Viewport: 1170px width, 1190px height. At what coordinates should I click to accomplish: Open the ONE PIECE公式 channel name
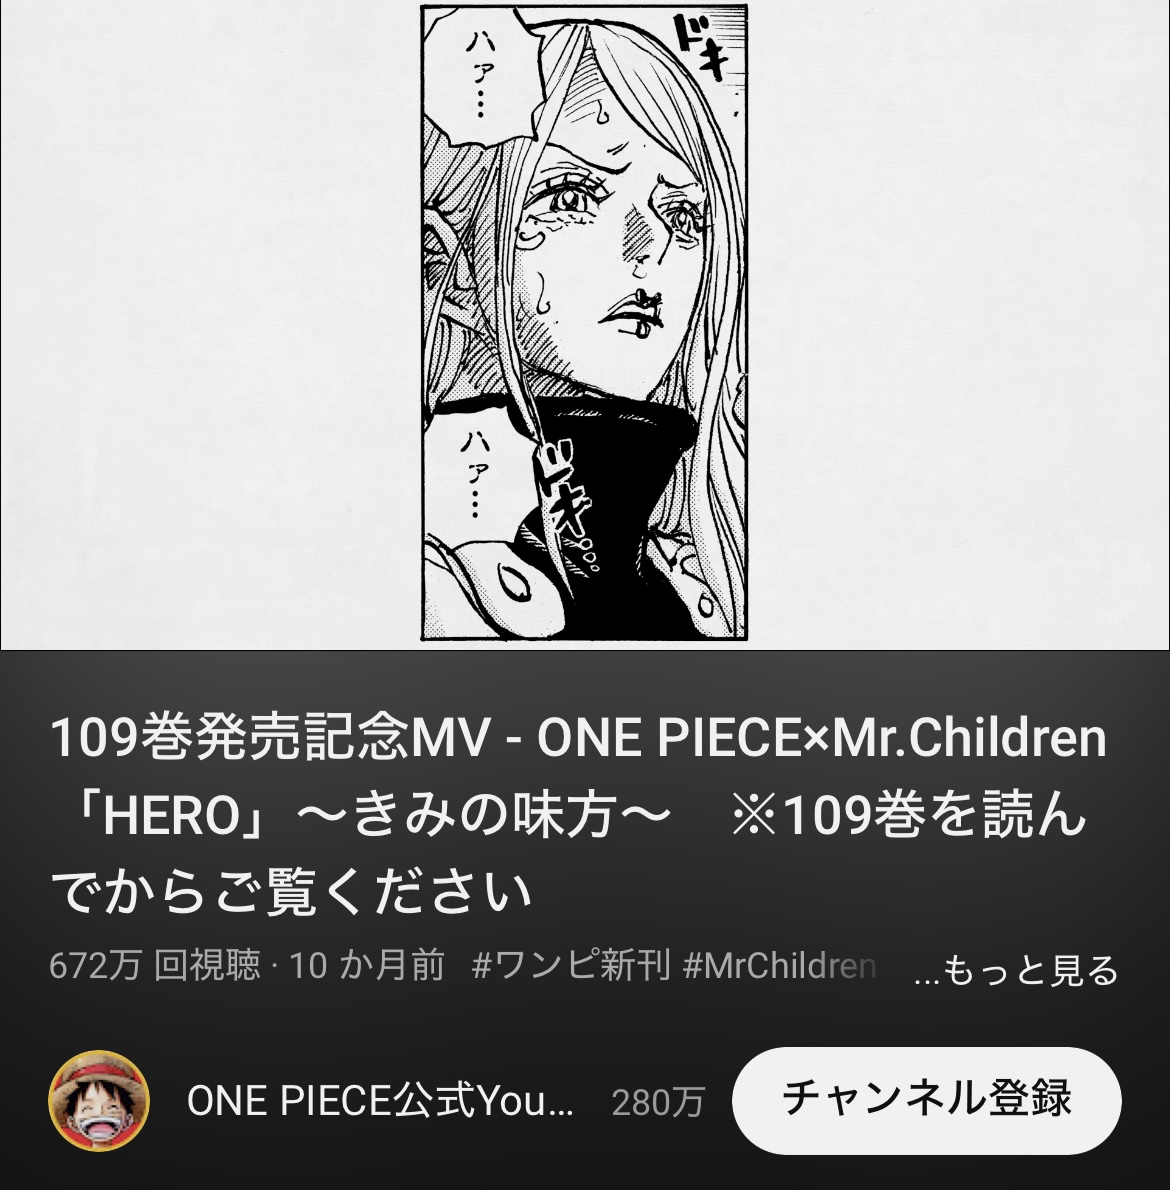click(x=379, y=1100)
